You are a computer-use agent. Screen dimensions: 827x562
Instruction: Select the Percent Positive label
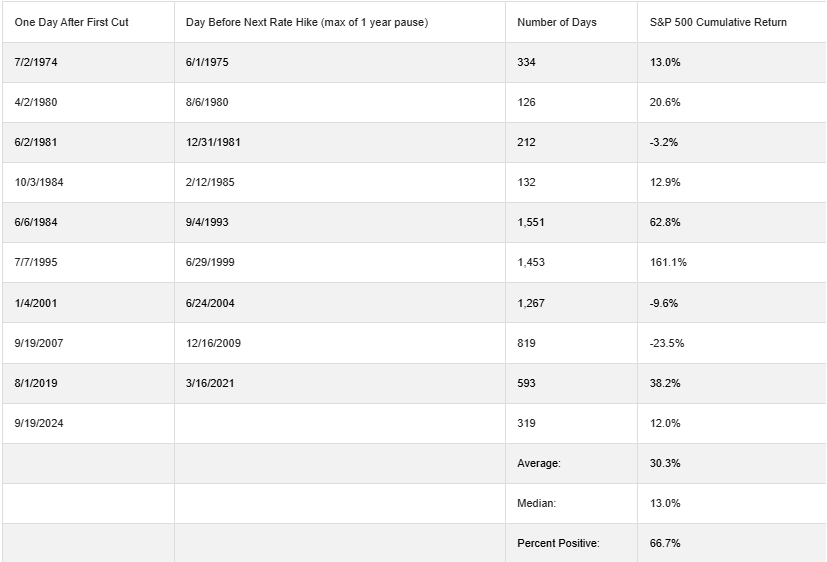558,543
